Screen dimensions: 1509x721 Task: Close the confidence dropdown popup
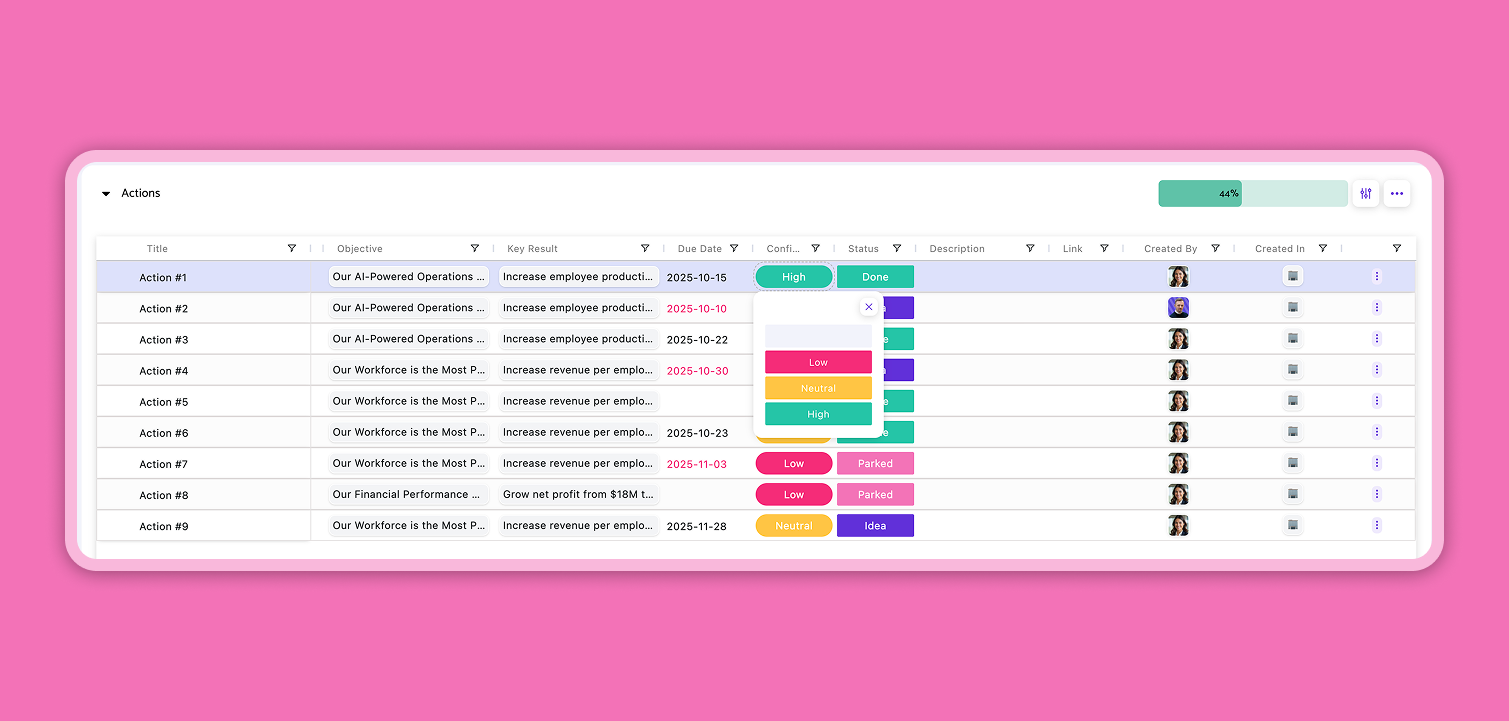pyautogui.click(x=868, y=307)
